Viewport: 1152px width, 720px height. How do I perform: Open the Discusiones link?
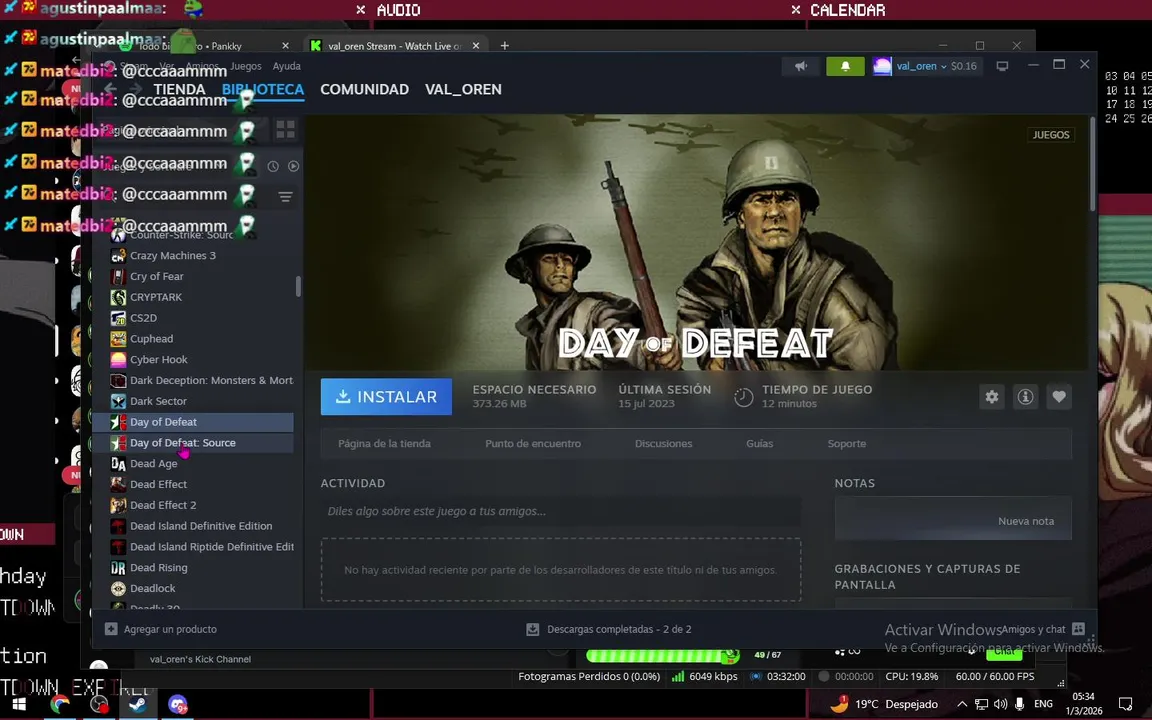click(x=663, y=444)
